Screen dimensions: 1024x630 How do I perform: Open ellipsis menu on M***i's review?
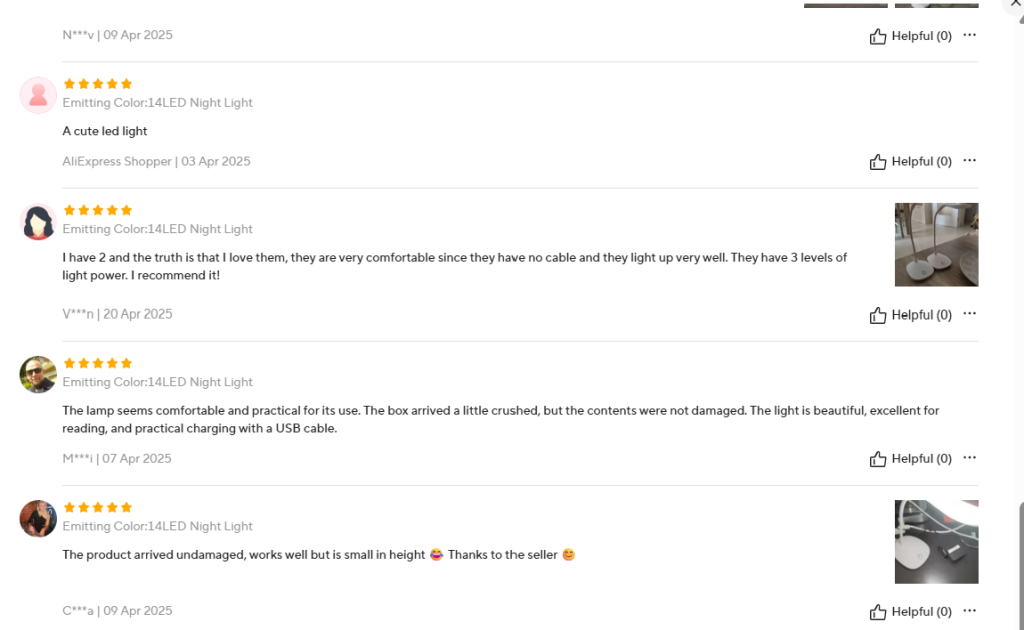coord(969,458)
